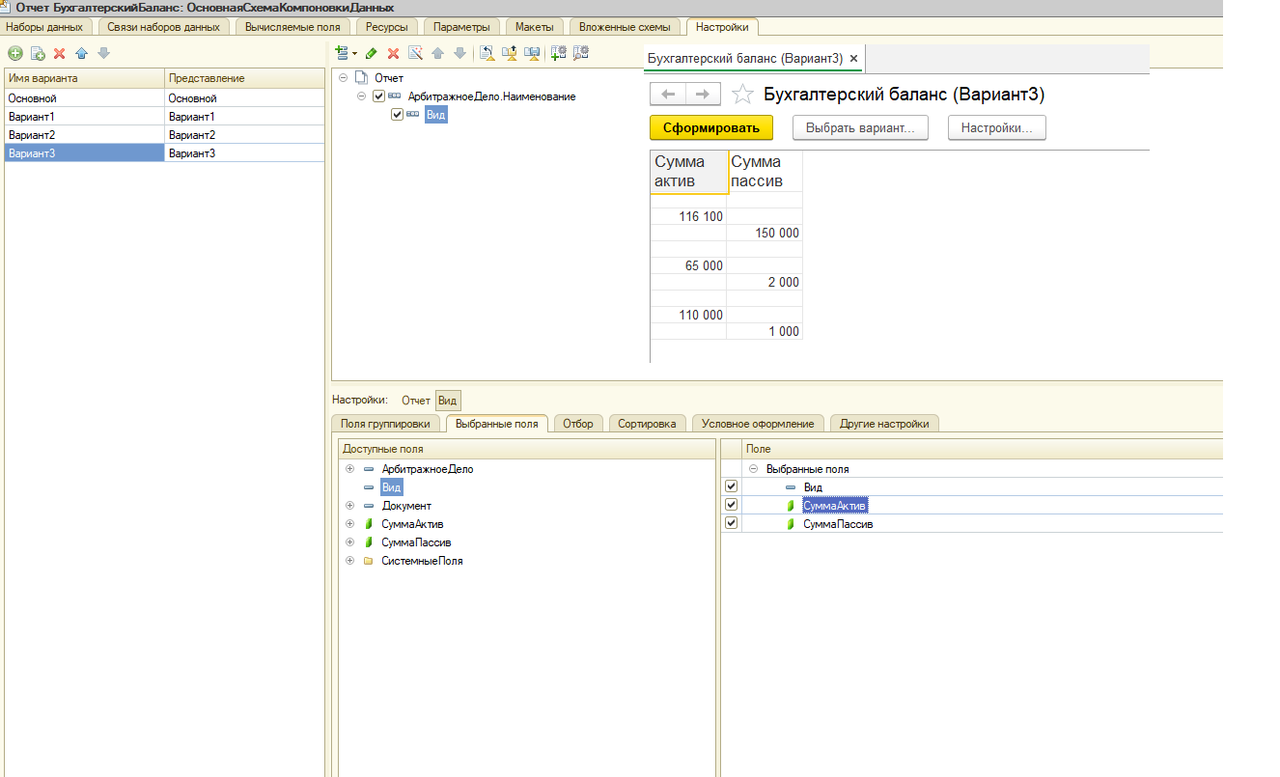Image resolution: width=1280 pixels, height=777 pixels.
Task: Click the load standard settings icon
Action: pyautogui.click(x=487, y=53)
